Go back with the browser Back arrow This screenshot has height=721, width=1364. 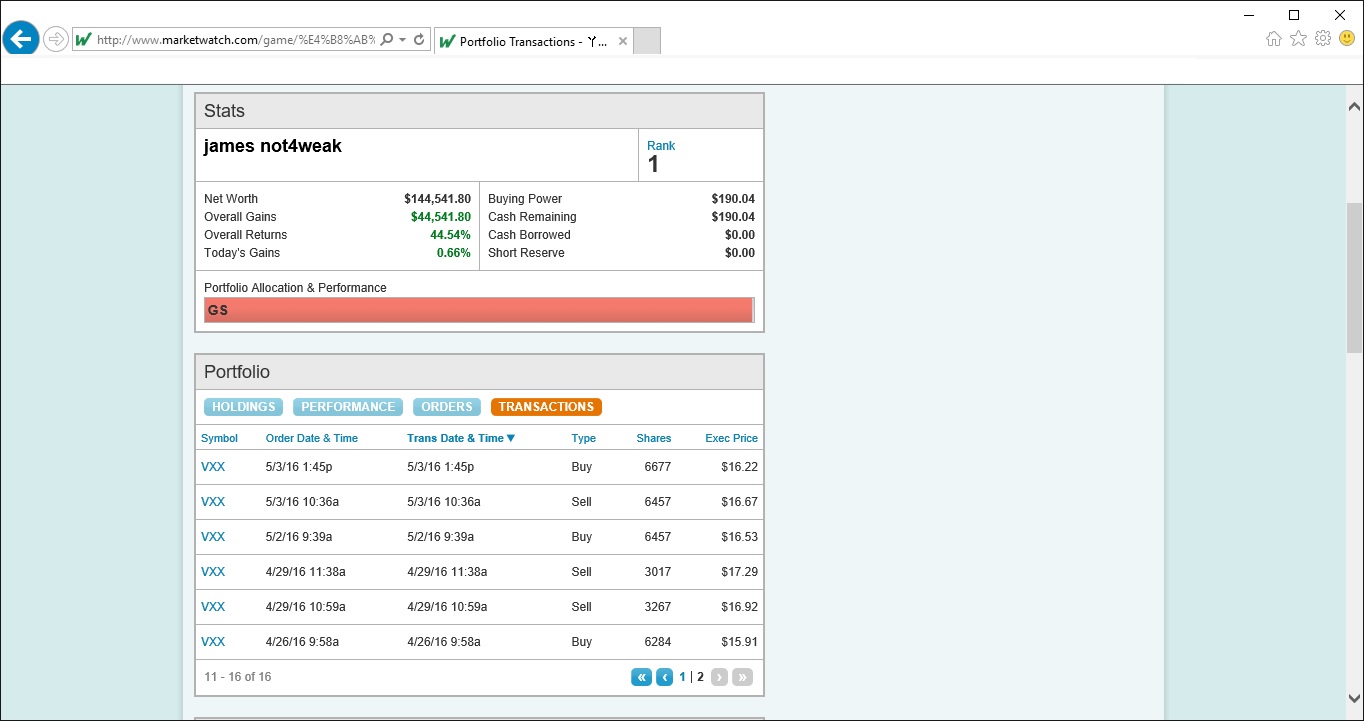tap(21, 40)
